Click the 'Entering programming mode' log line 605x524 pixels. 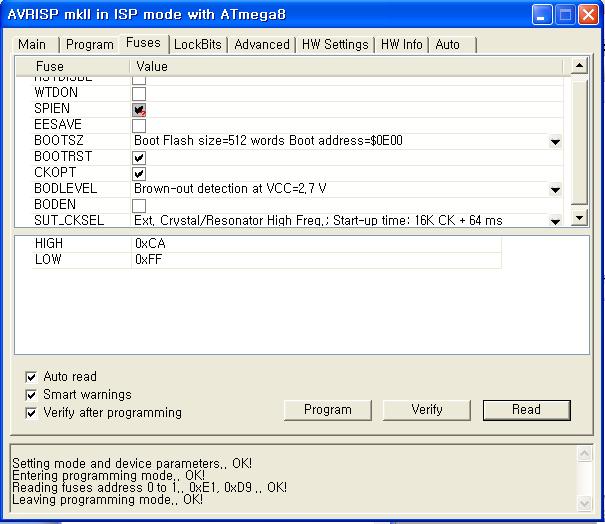pos(108,475)
